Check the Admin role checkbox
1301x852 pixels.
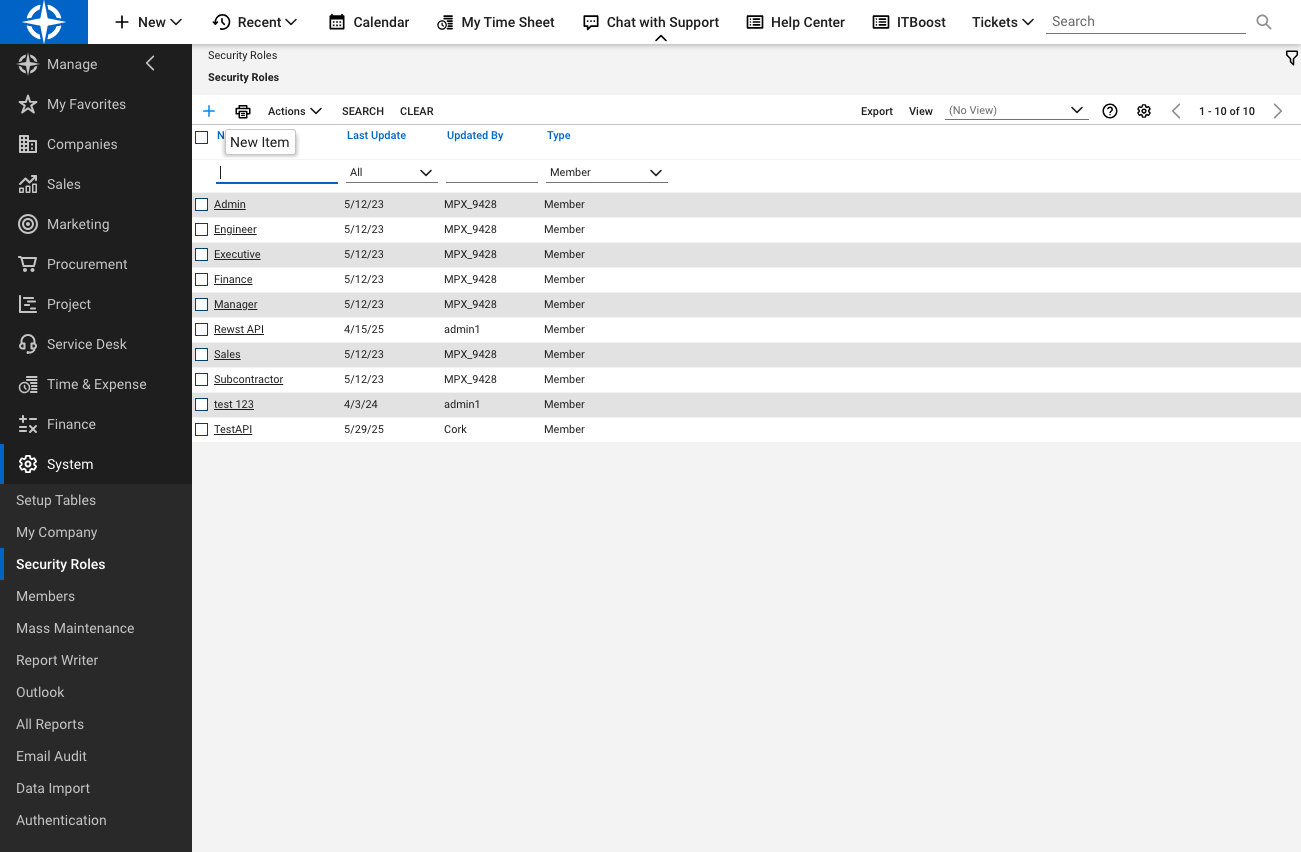202,204
